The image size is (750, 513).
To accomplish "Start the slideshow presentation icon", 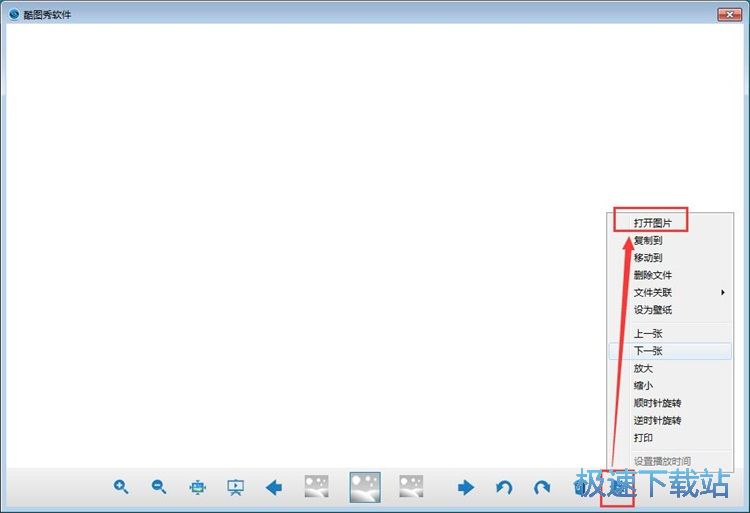I will point(235,488).
